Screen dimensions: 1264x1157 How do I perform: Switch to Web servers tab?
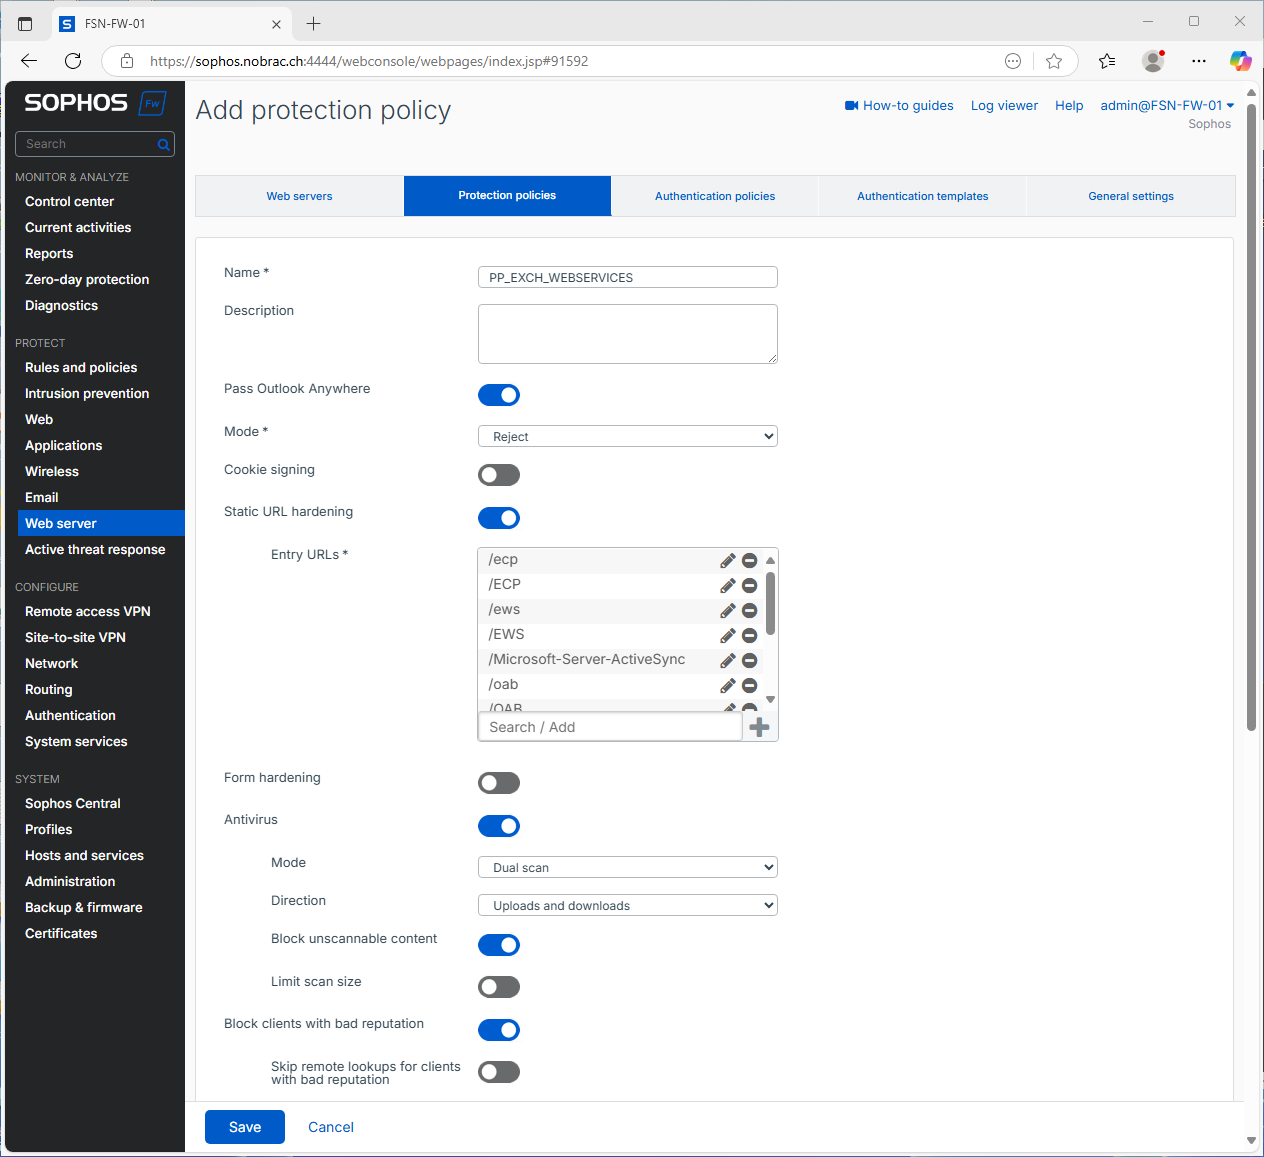[299, 196]
